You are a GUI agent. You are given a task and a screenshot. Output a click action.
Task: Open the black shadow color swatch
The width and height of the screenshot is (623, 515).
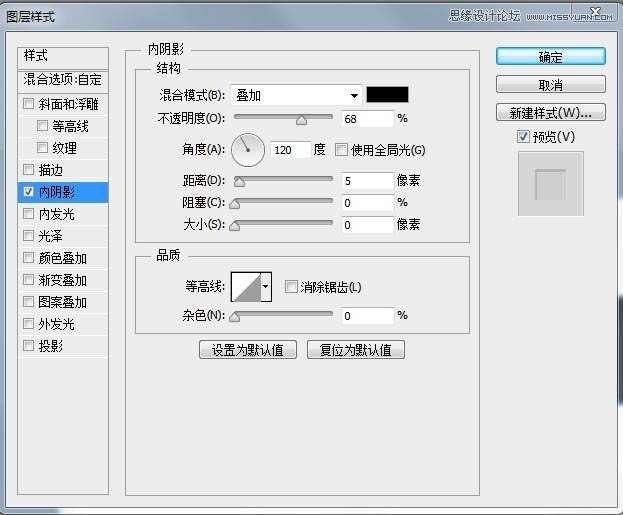click(x=387, y=95)
